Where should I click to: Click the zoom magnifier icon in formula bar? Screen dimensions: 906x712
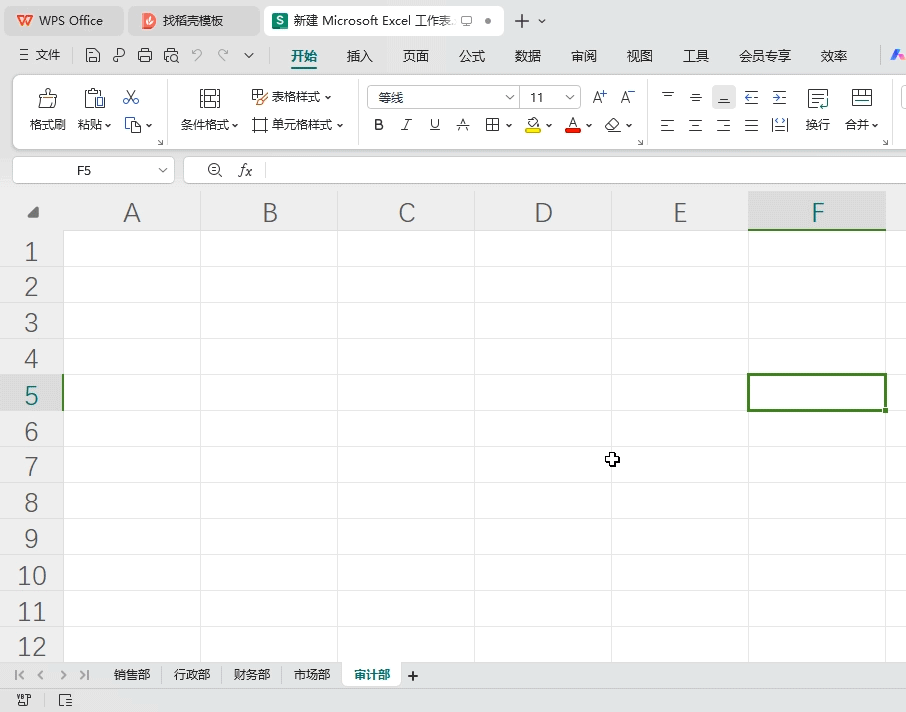pyautogui.click(x=214, y=170)
